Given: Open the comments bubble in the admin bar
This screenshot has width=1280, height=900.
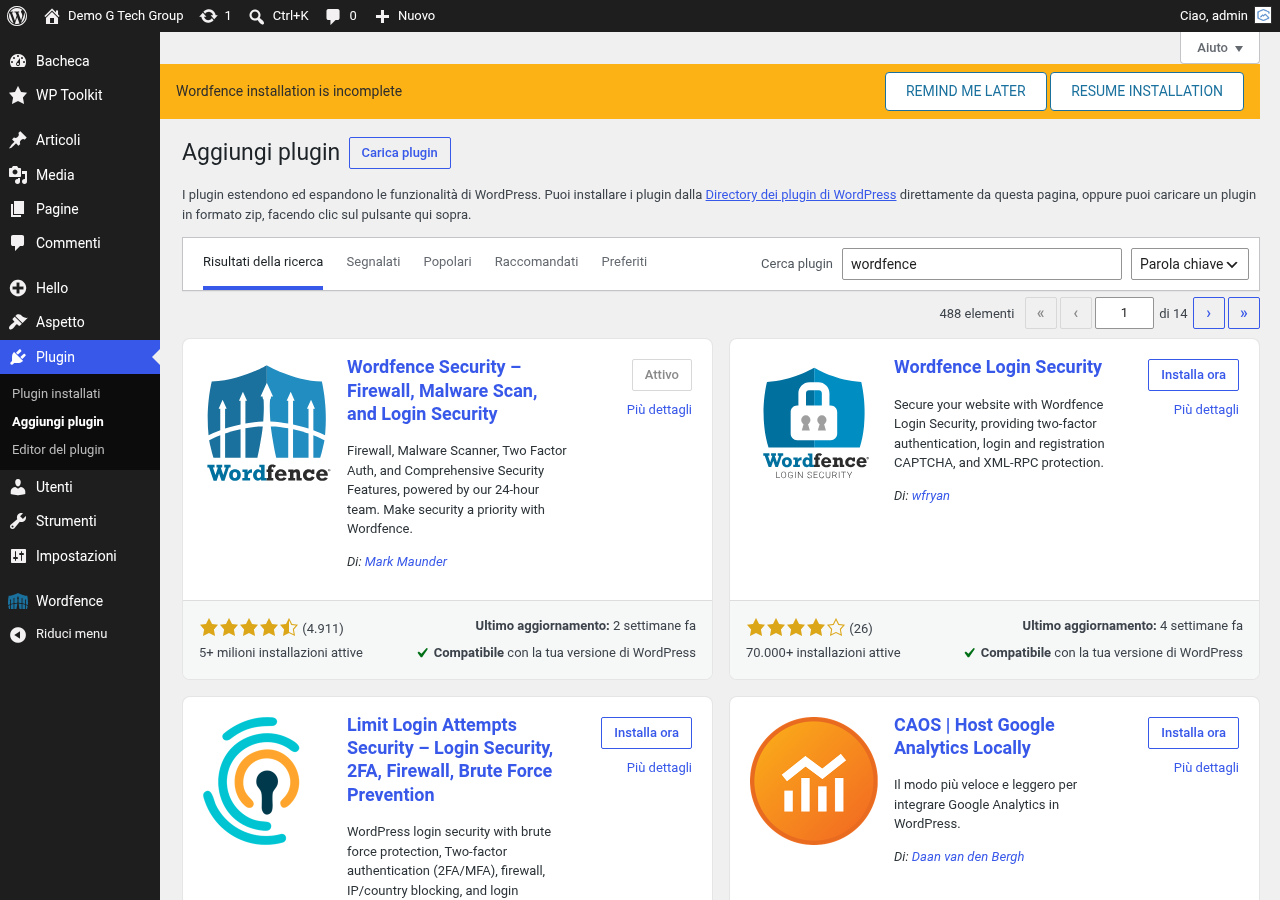Looking at the screenshot, I should [334, 16].
